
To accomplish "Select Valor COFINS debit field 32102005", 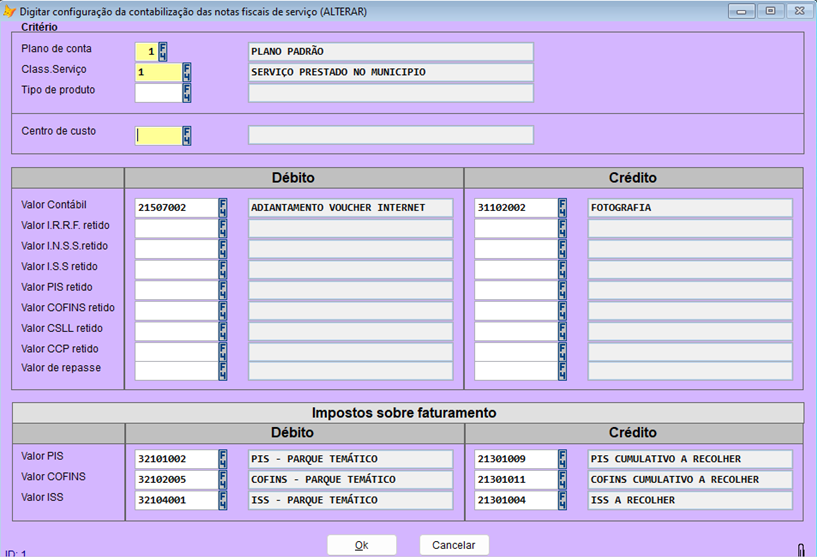I will coord(176,480).
